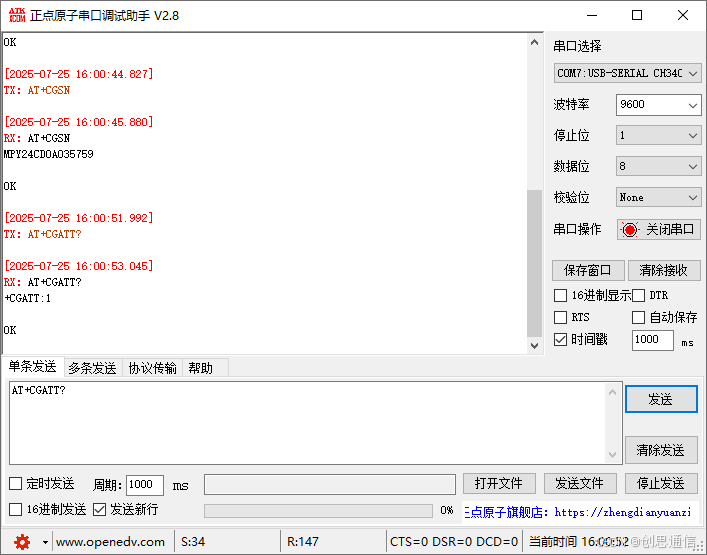Viewport: 707px width, 555px height.
Task: Close the serial assistant window
Action: (683, 15)
